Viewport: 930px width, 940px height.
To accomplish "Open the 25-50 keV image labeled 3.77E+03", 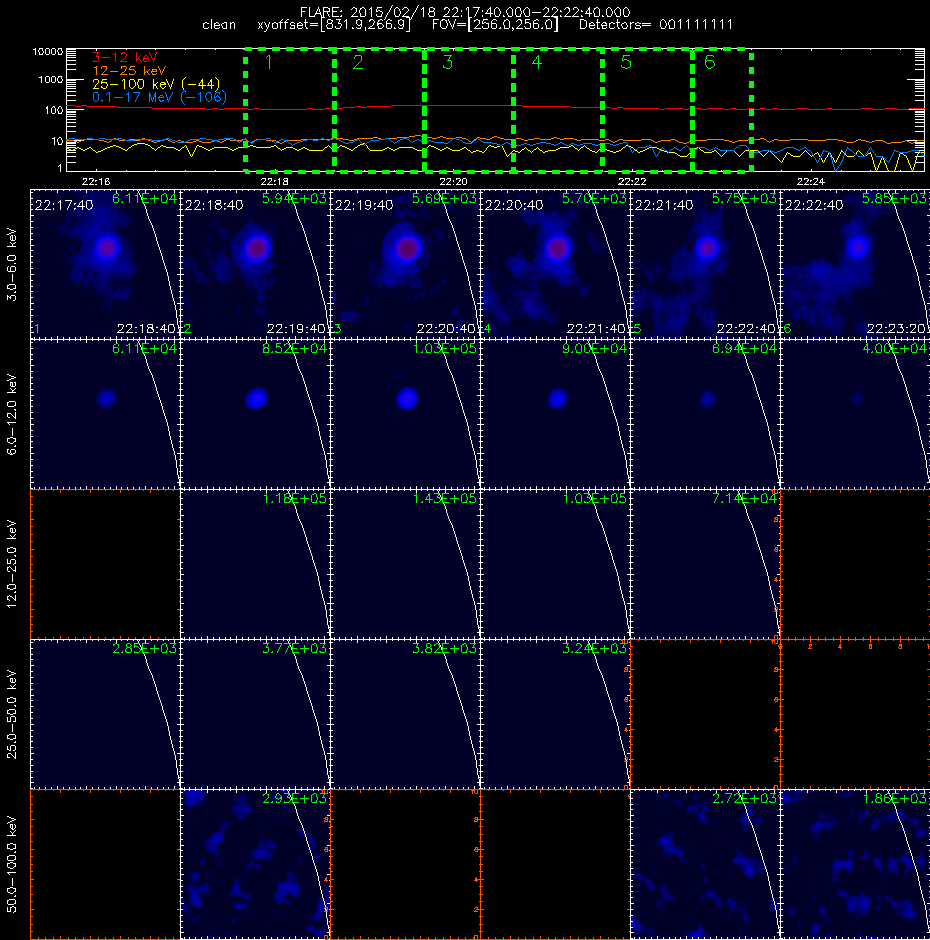I will pos(255,714).
